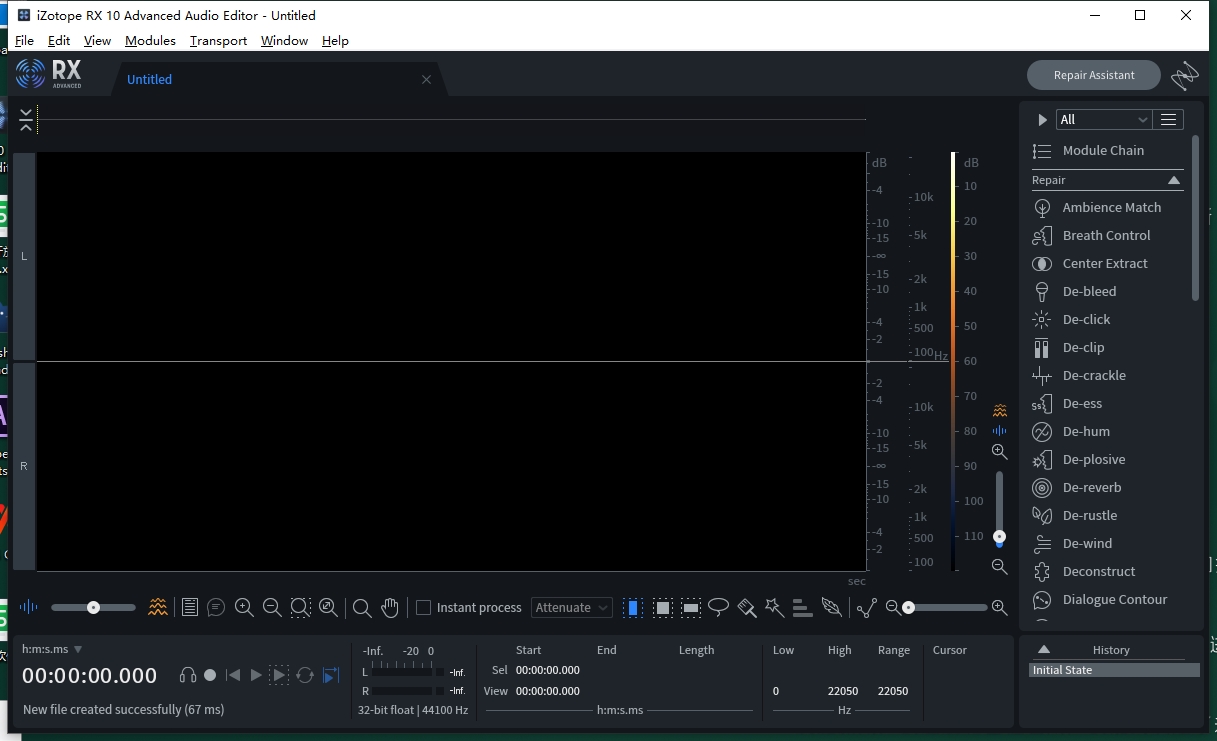Open the Window menu
Image resolution: width=1217 pixels, height=741 pixels.
click(284, 41)
